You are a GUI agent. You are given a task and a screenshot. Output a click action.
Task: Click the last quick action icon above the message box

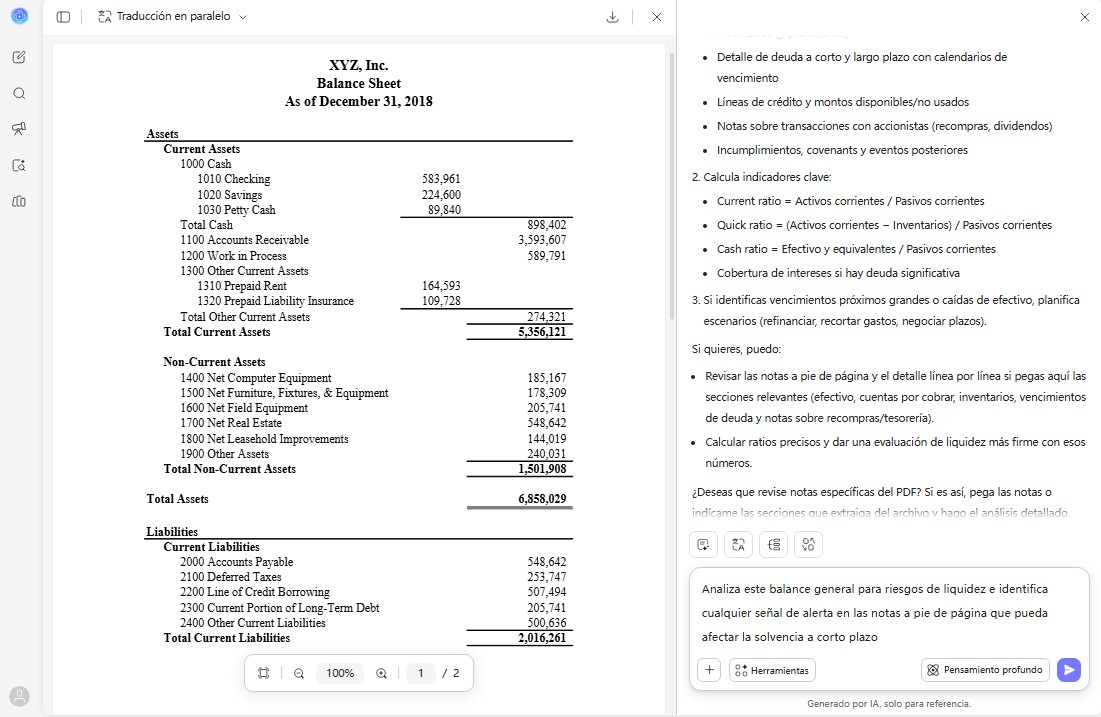point(808,544)
